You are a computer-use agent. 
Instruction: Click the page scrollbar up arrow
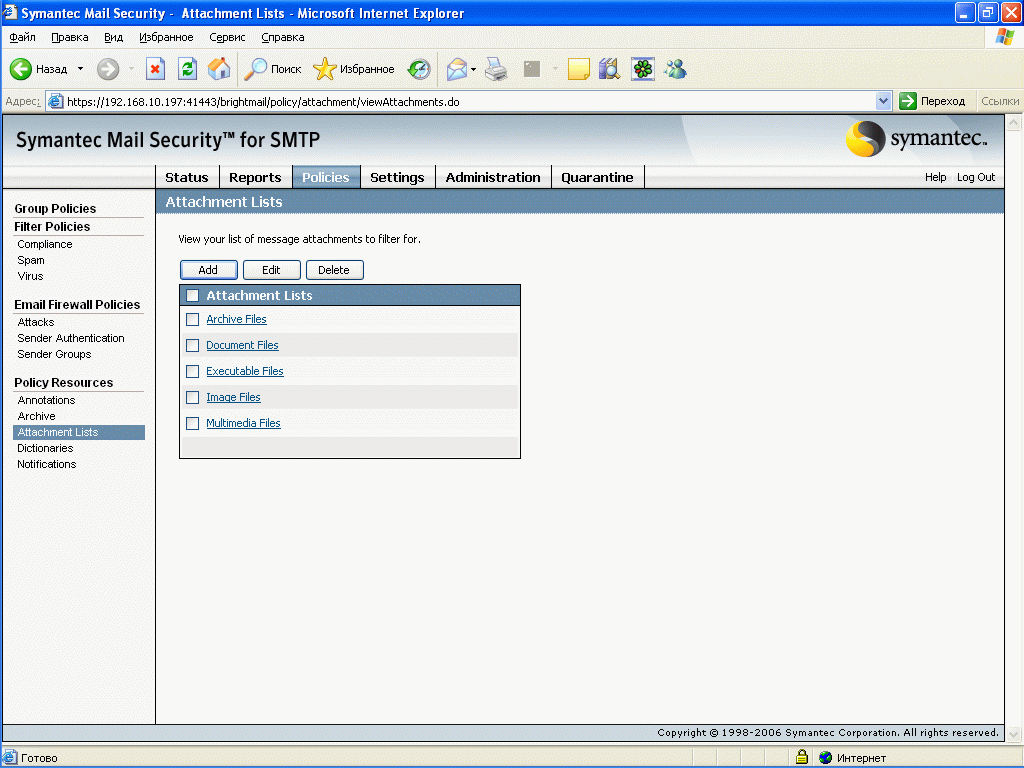[1014, 123]
